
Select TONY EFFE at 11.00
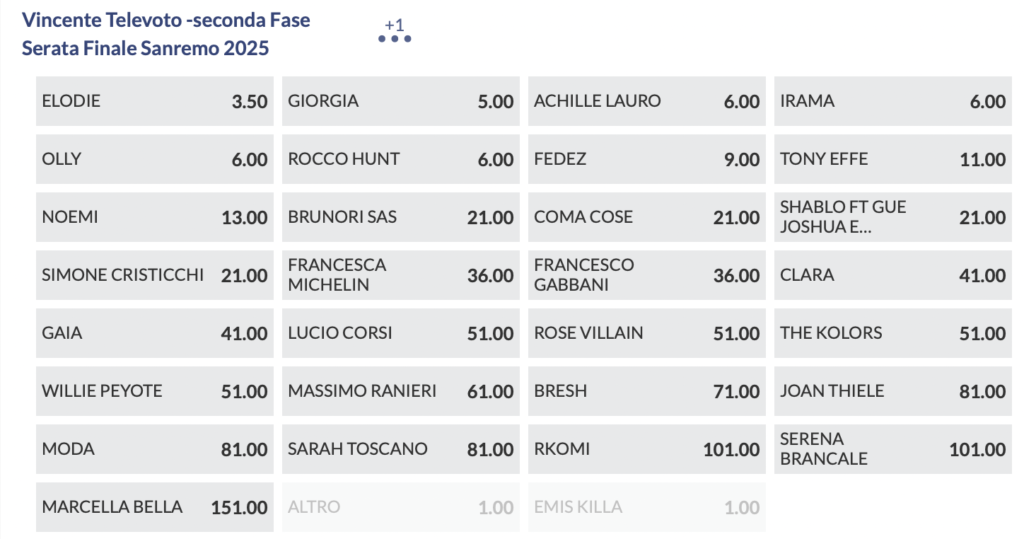[892, 159]
